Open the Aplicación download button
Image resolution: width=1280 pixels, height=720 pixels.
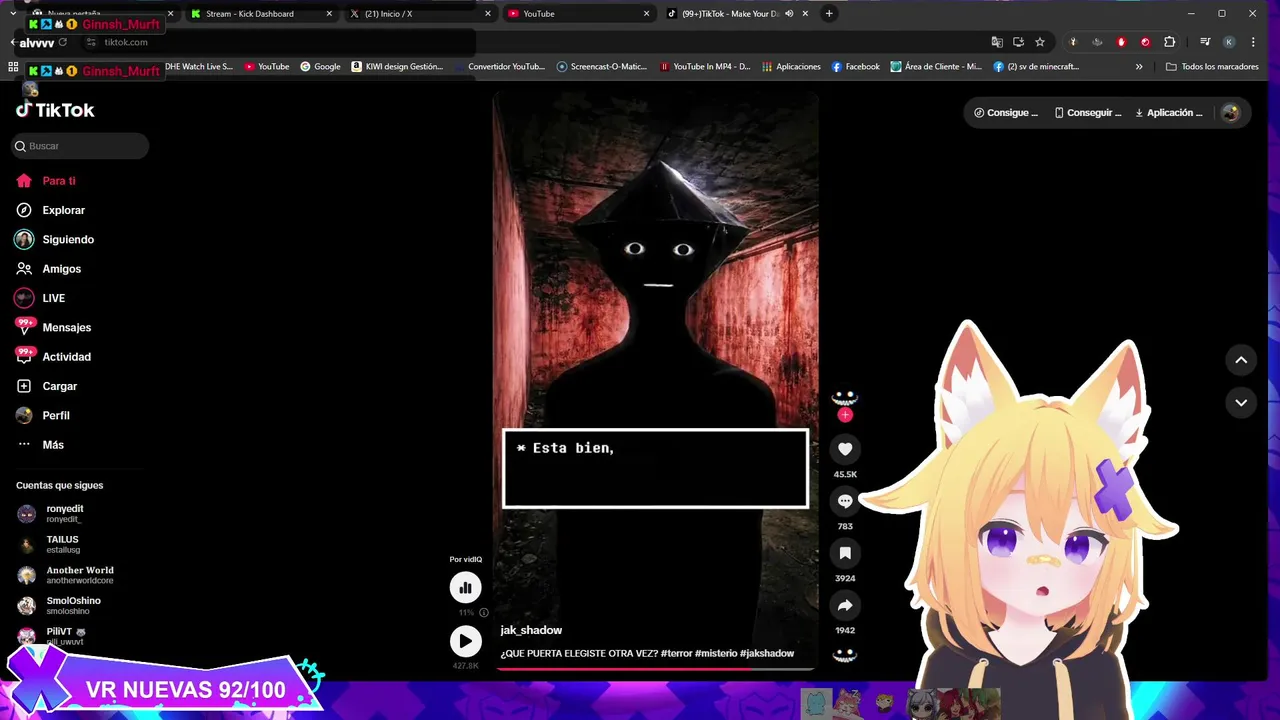[1169, 113]
